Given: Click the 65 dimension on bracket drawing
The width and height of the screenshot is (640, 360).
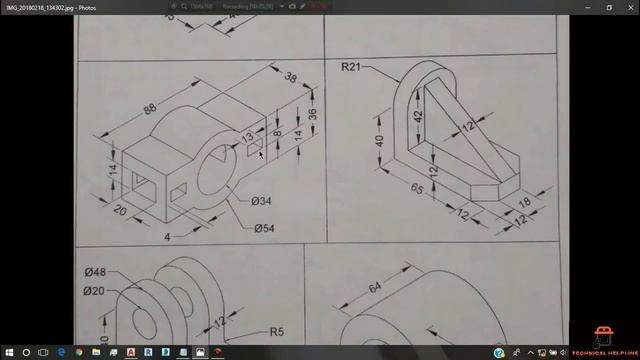Looking at the screenshot, I should (x=417, y=188).
